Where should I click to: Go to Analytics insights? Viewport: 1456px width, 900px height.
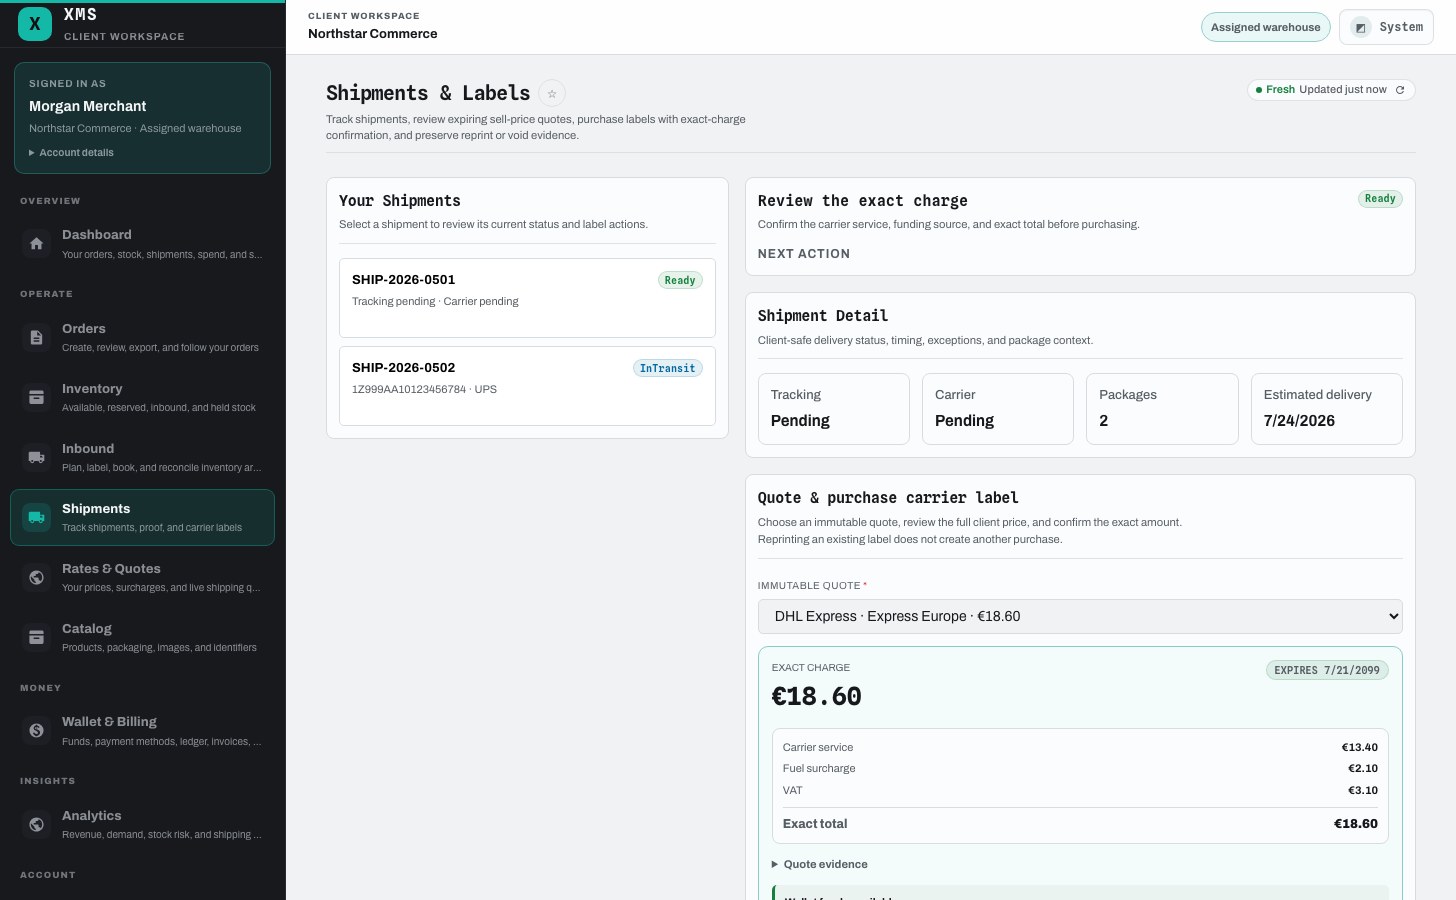click(x=142, y=824)
